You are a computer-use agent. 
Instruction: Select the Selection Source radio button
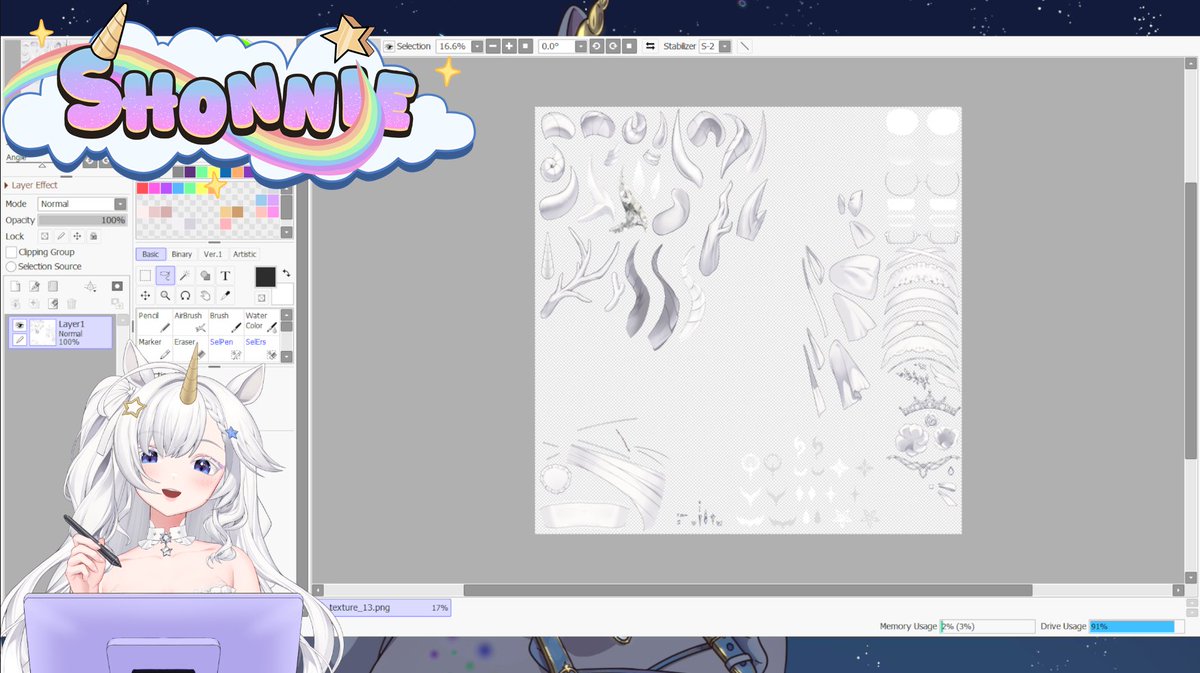pyautogui.click(x=11, y=266)
